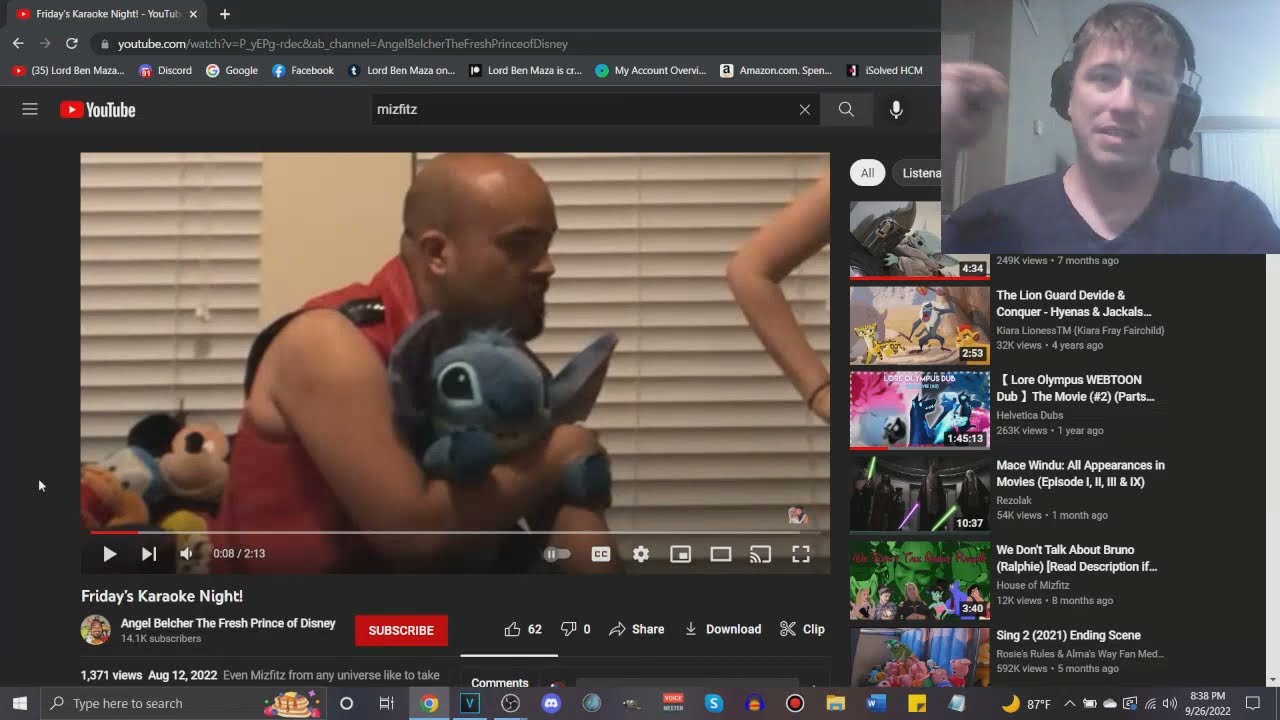Download the video
1280x720 pixels.
(723, 629)
